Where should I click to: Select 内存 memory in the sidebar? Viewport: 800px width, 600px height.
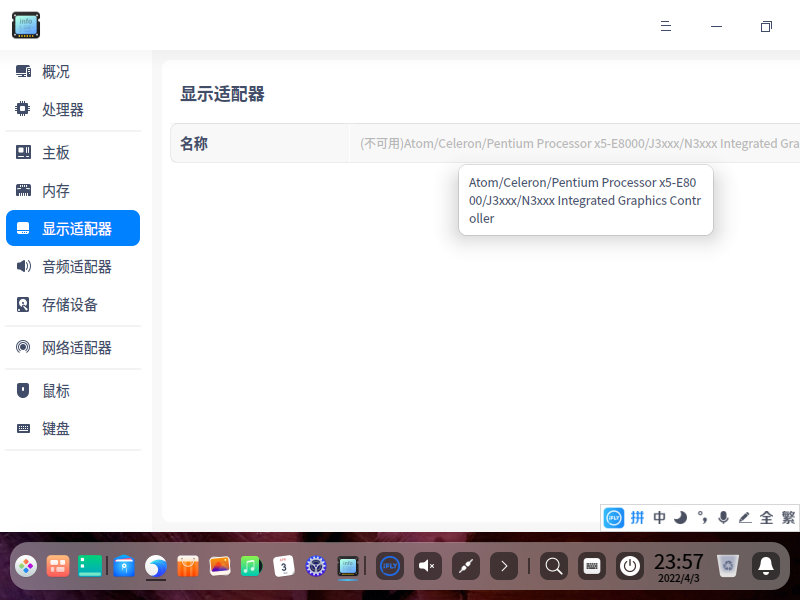(x=54, y=189)
